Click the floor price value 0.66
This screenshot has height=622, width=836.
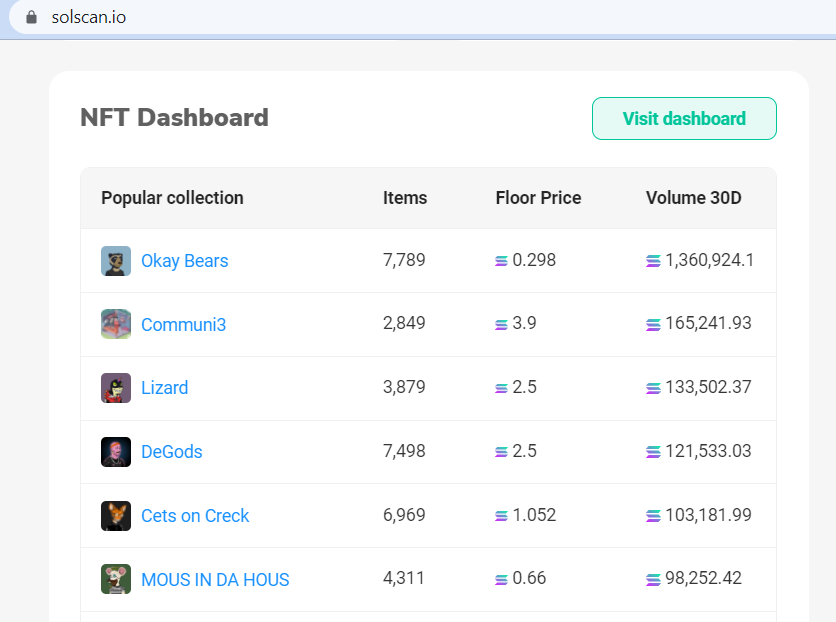[529, 578]
